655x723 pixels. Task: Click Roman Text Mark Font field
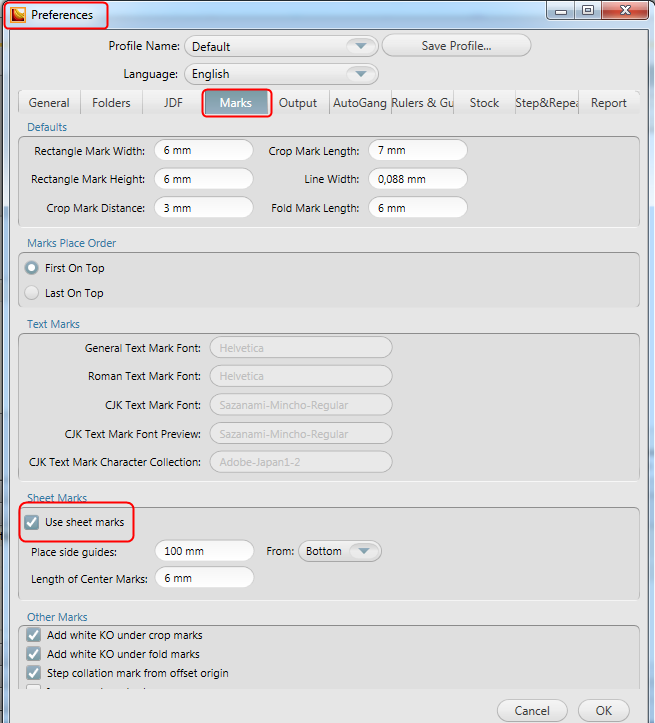301,376
